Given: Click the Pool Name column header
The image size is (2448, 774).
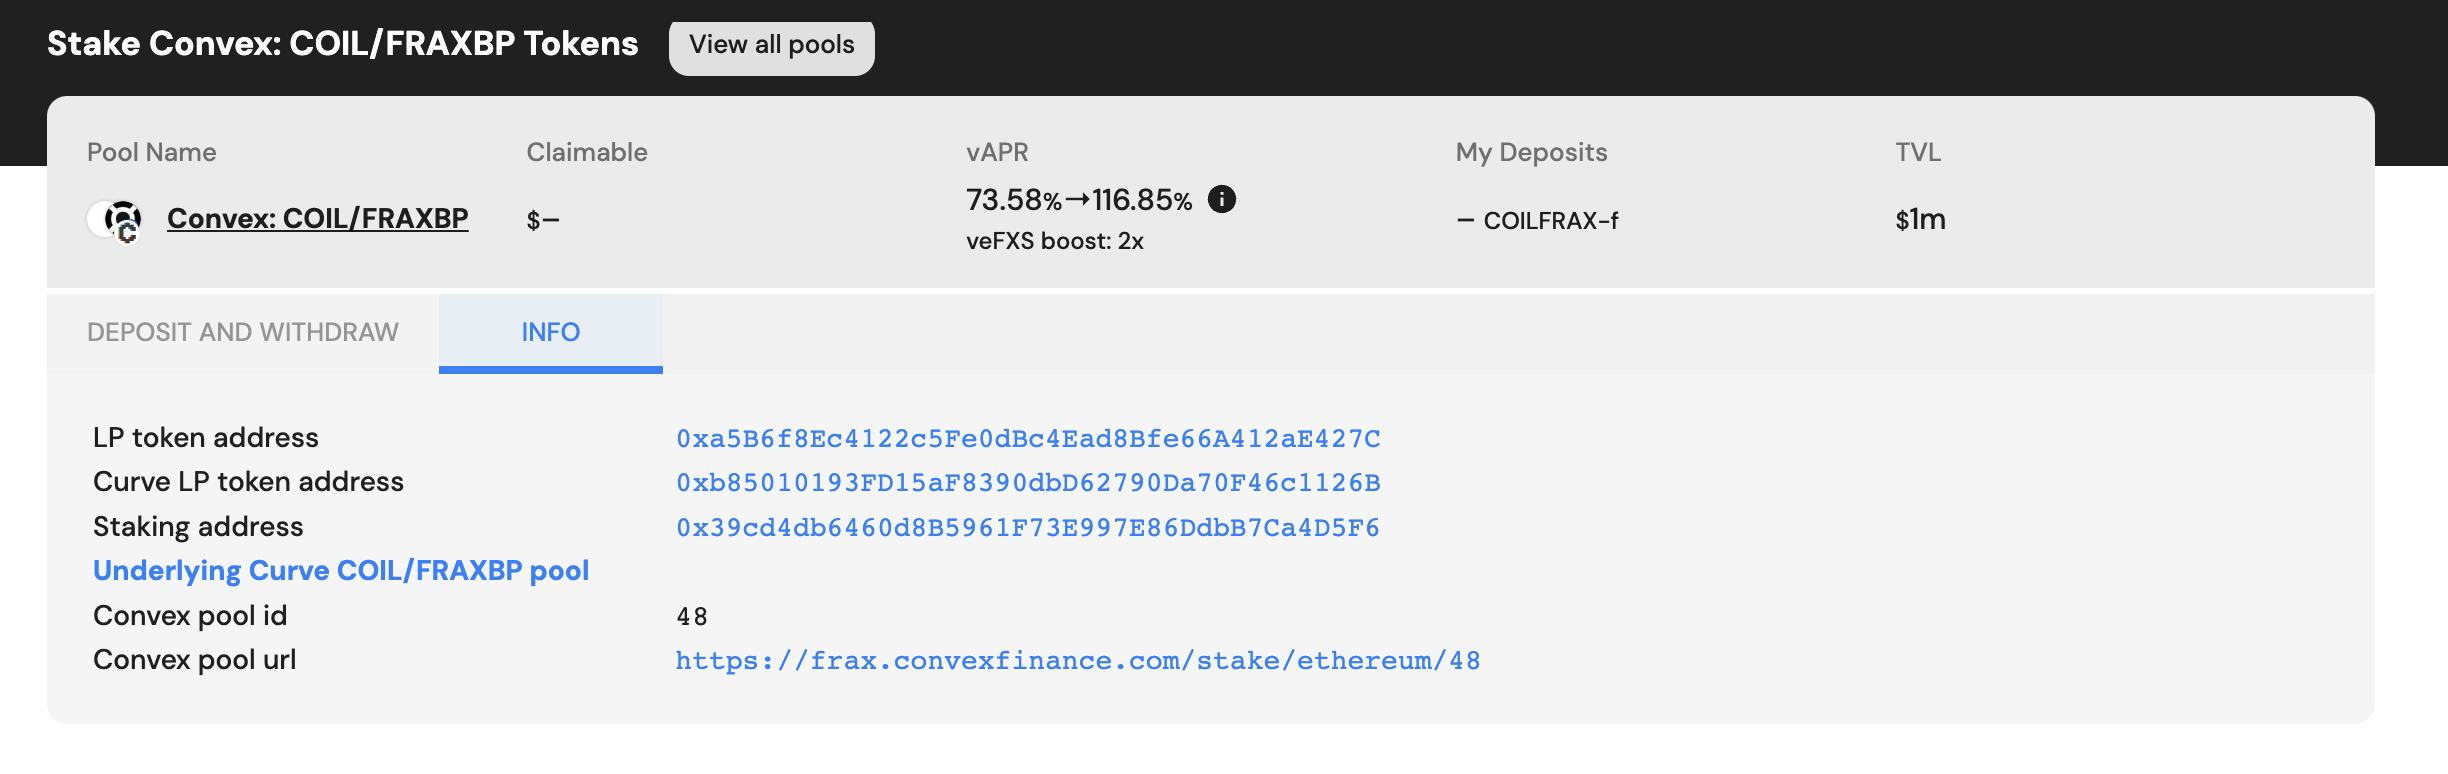Looking at the screenshot, I should [x=151, y=152].
